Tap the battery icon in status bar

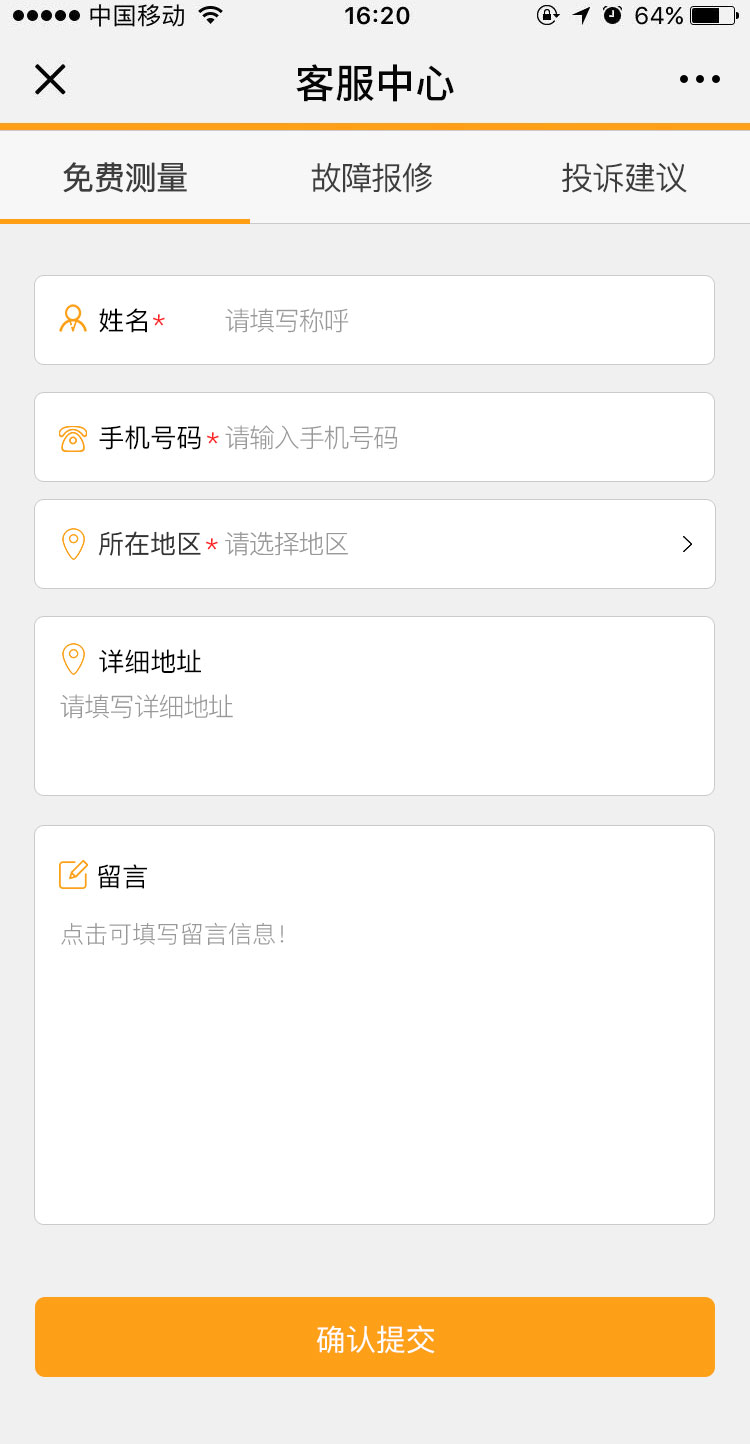(712, 15)
